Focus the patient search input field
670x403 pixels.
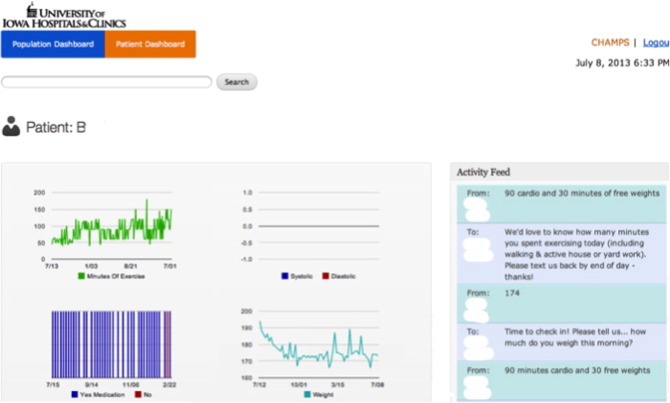click(106, 82)
